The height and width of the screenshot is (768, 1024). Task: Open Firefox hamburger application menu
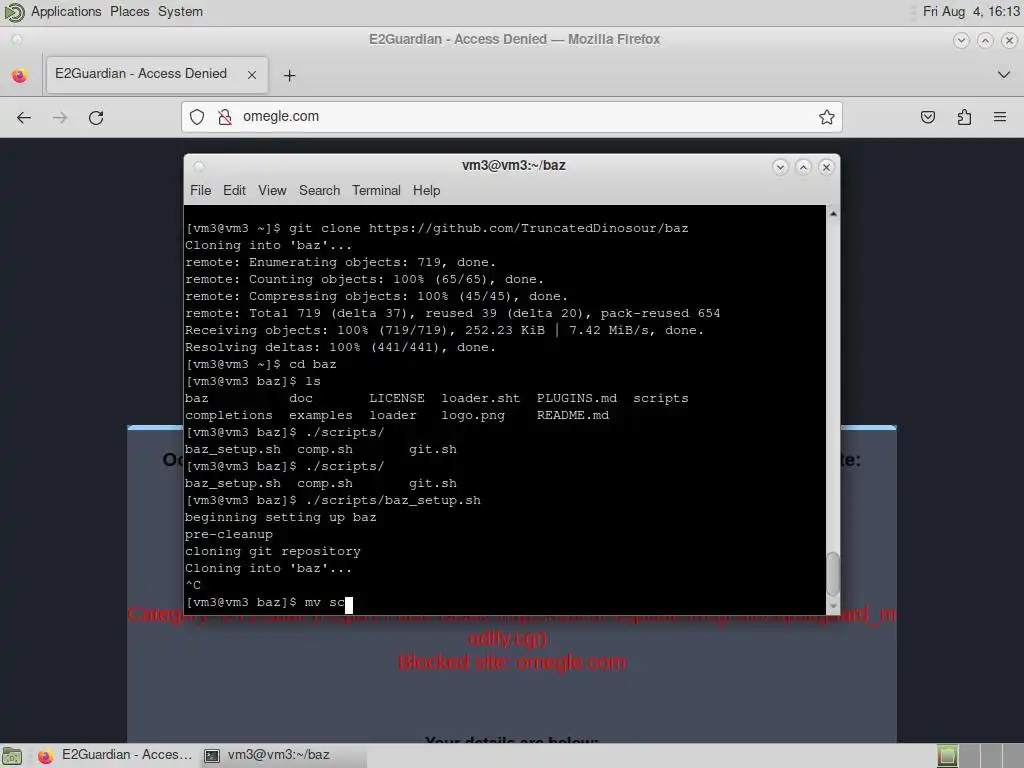tap(1000, 118)
